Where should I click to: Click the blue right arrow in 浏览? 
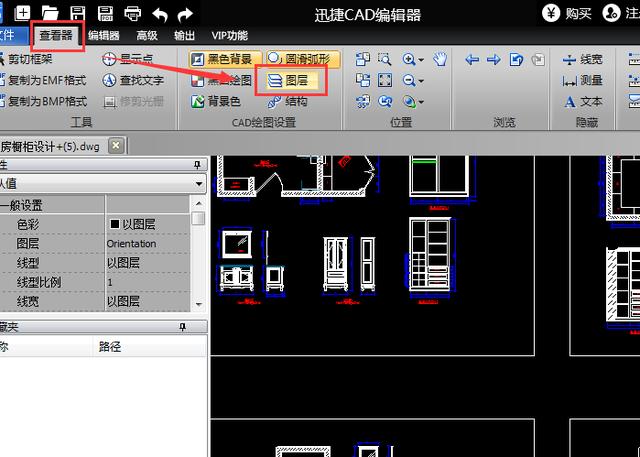(493, 60)
